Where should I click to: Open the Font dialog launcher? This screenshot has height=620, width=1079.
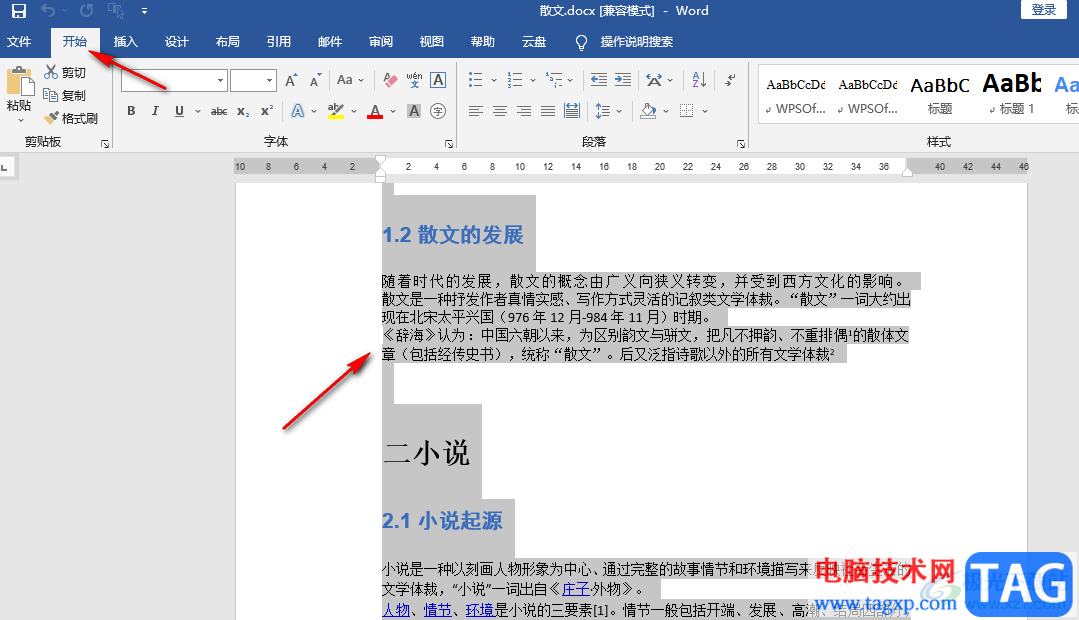click(x=449, y=144)
